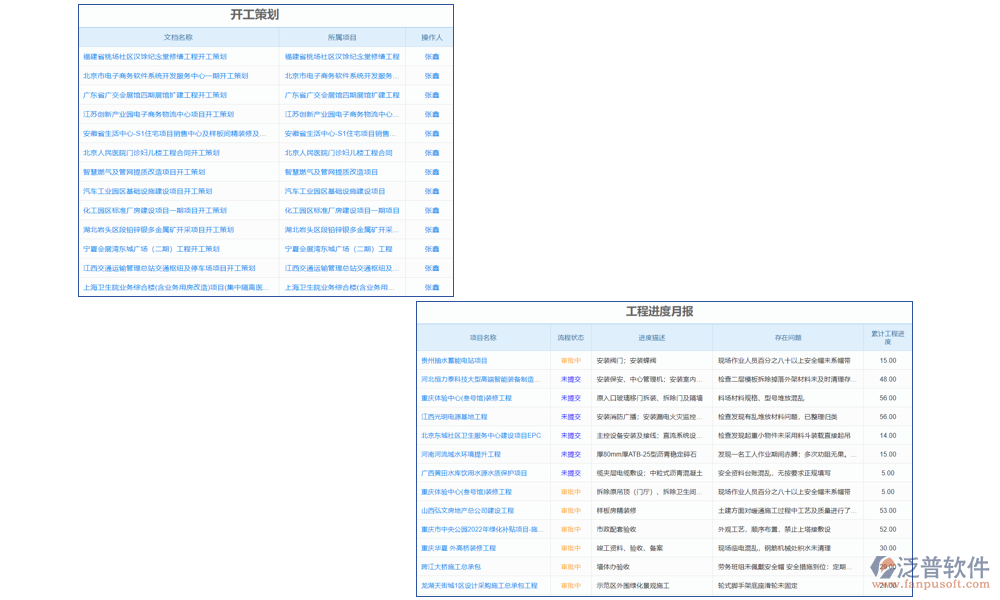Open 化工园区标准厂房建设项目一期项目开工策划 document

[x=155, y=210]
